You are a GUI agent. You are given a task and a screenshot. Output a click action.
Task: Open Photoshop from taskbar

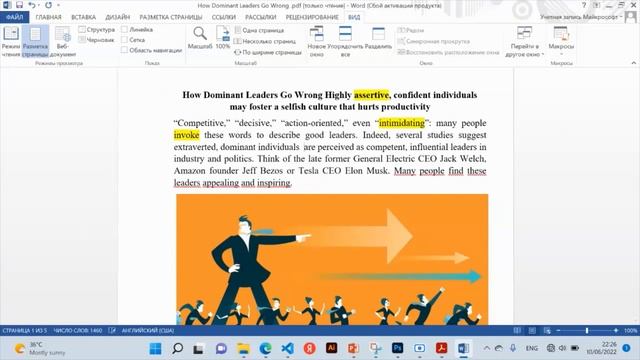397,348
